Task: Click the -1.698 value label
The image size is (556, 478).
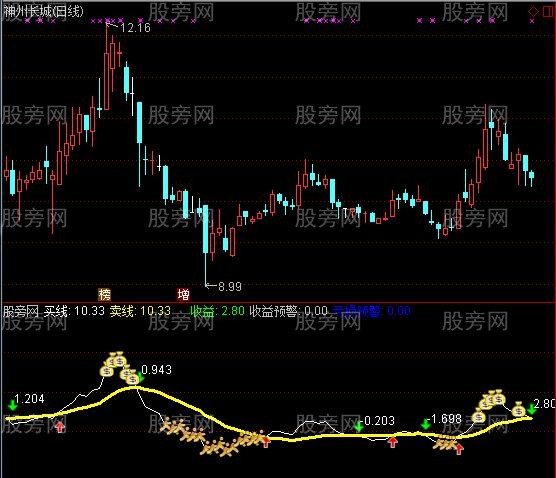Action: pos(445,419)
